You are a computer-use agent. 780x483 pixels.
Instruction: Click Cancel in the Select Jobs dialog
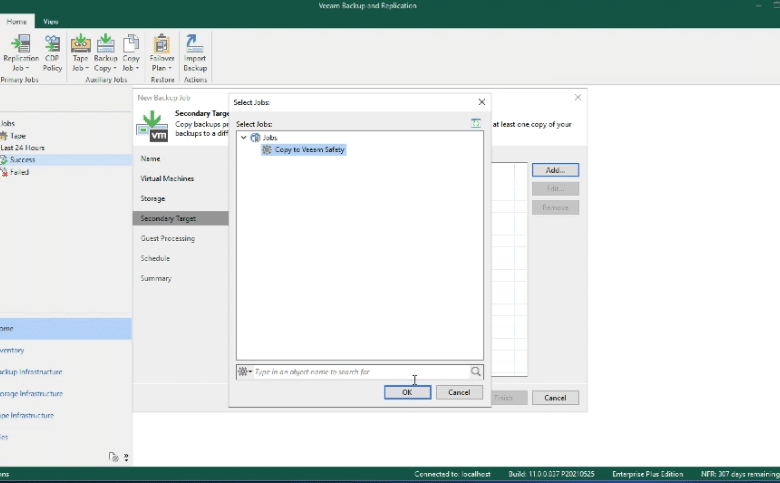[x=459, y=392]
